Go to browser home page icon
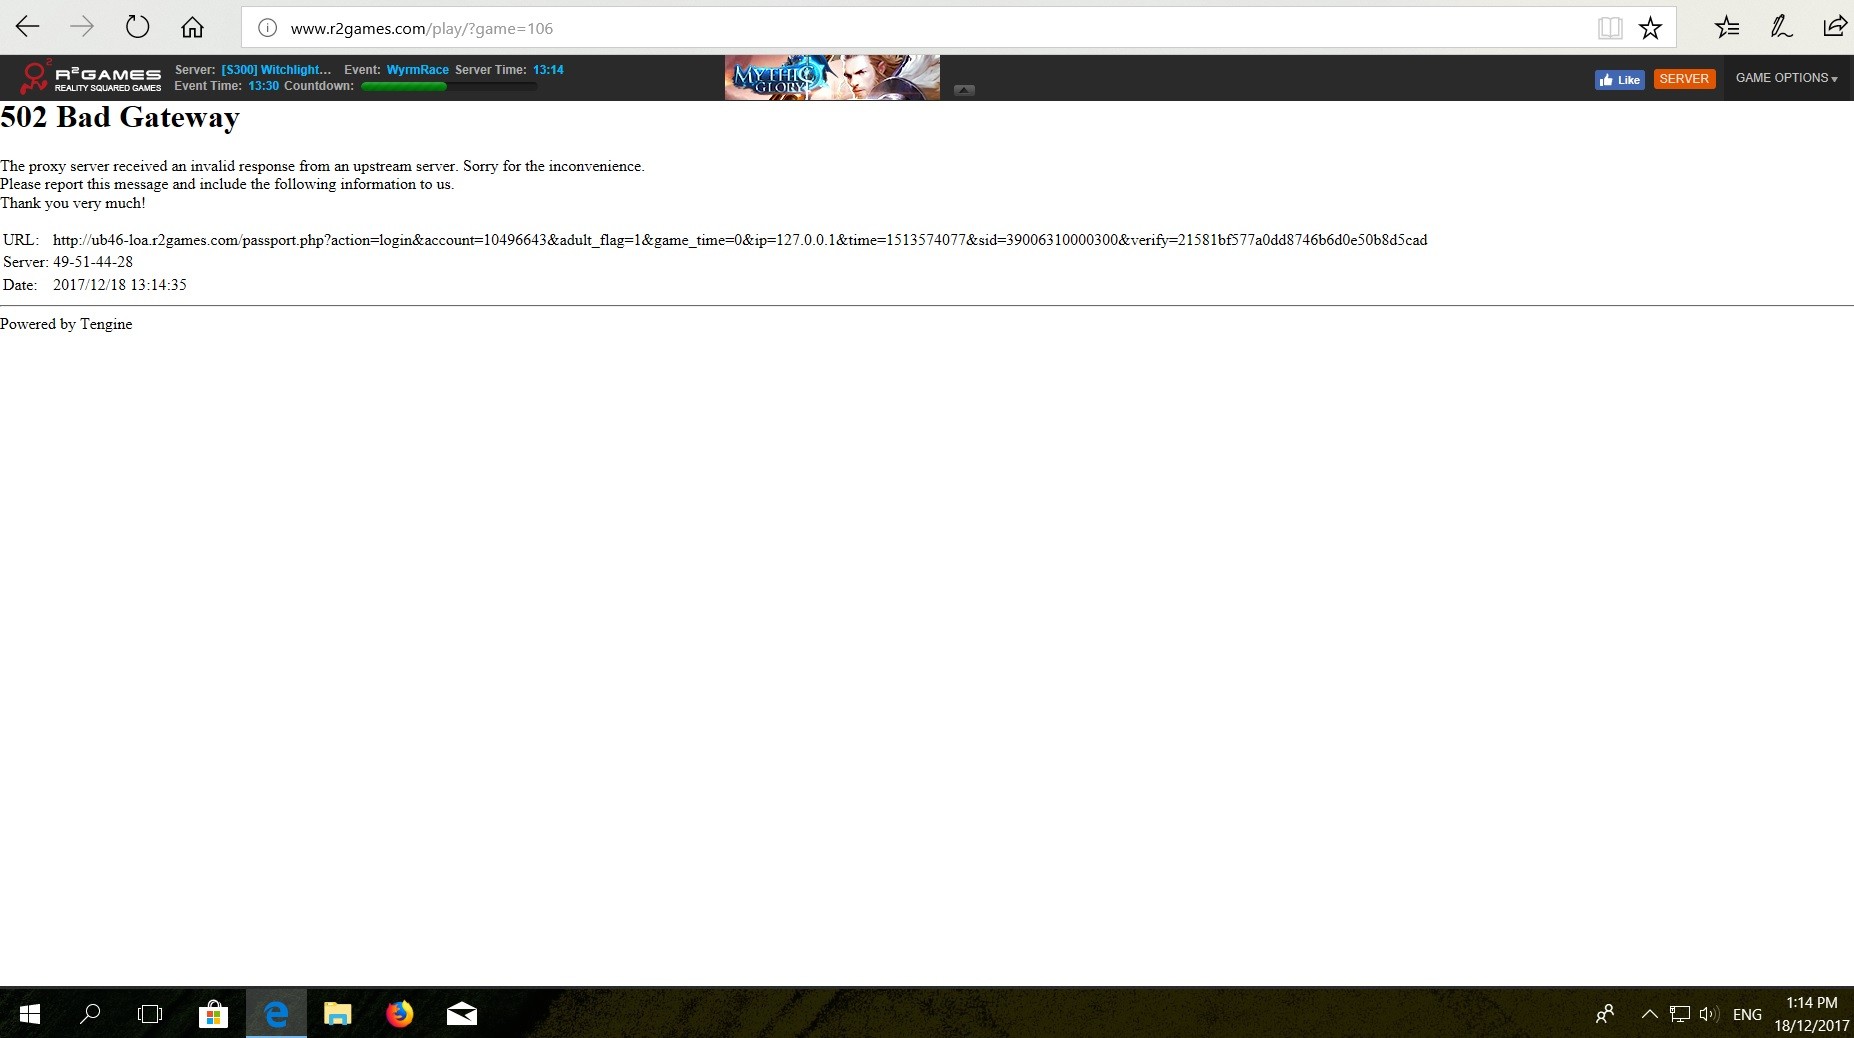 click(x=192, y=28)
